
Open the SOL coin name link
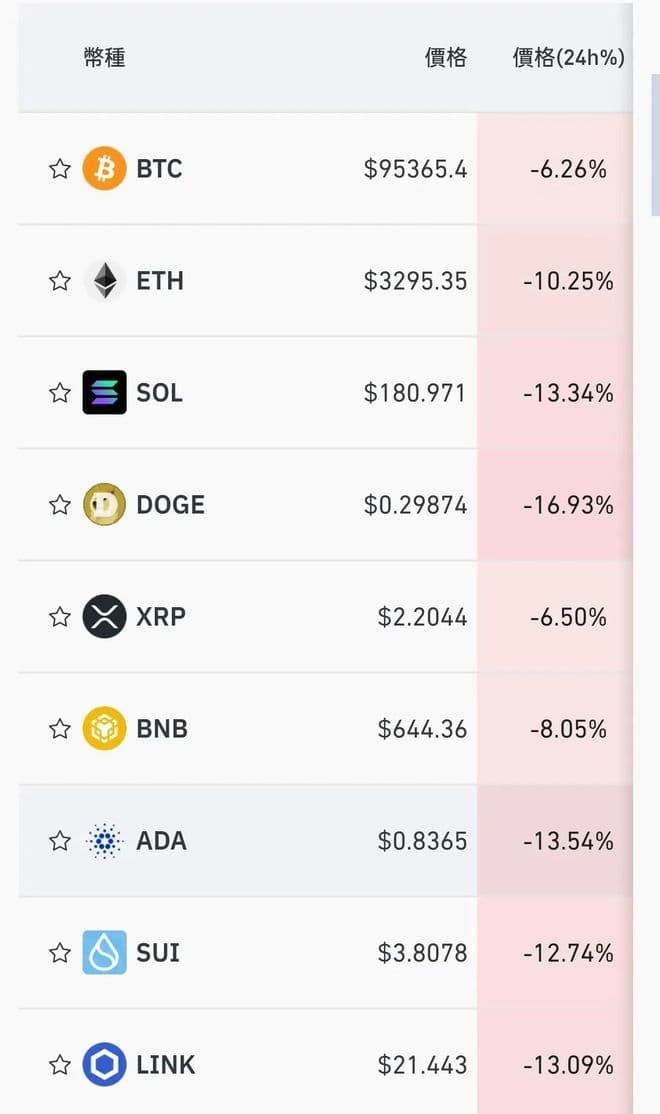(160, 392)
